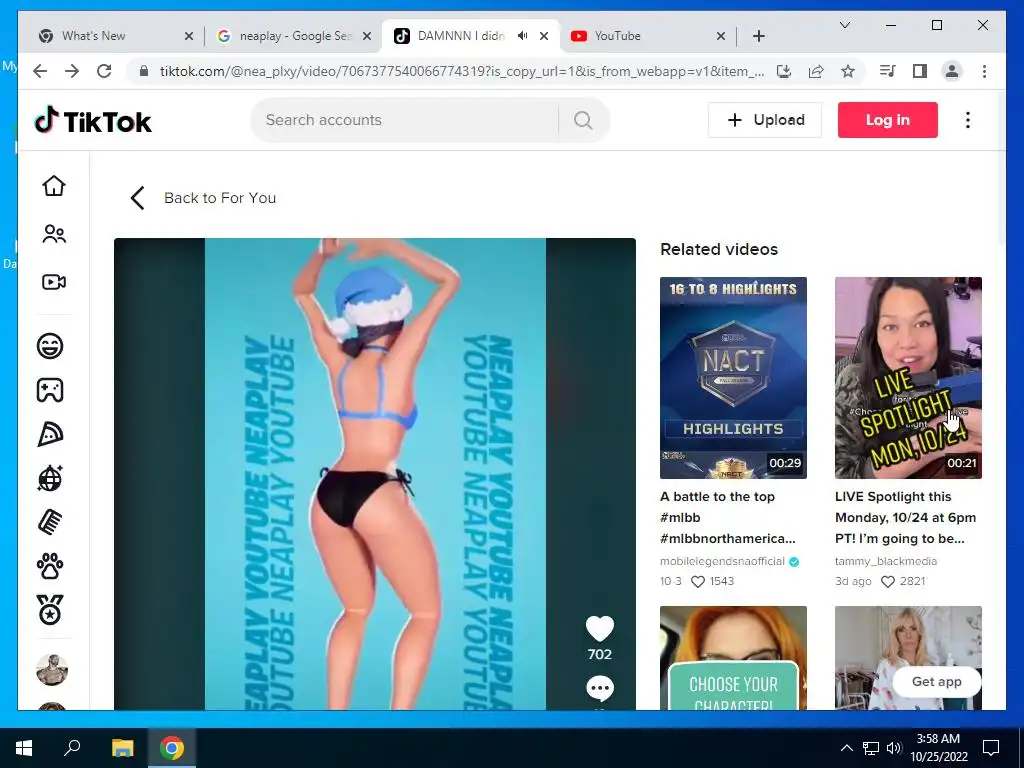The image size is (1024, 768).
Task: Open the Chrome profile avatar icon
Action: coord(952,71)
